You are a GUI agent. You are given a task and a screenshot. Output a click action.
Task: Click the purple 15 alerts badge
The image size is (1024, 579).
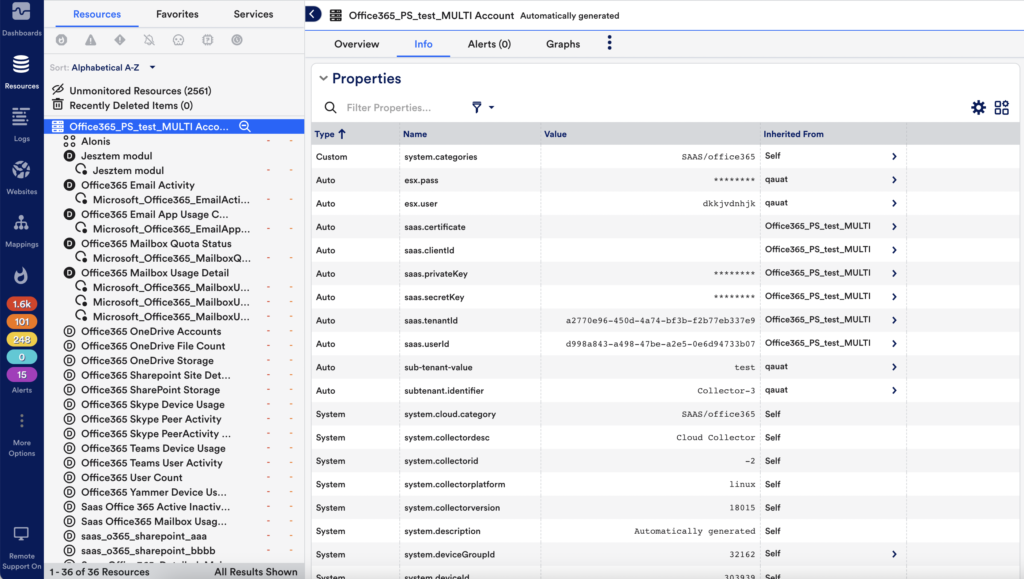click(22, 375)
